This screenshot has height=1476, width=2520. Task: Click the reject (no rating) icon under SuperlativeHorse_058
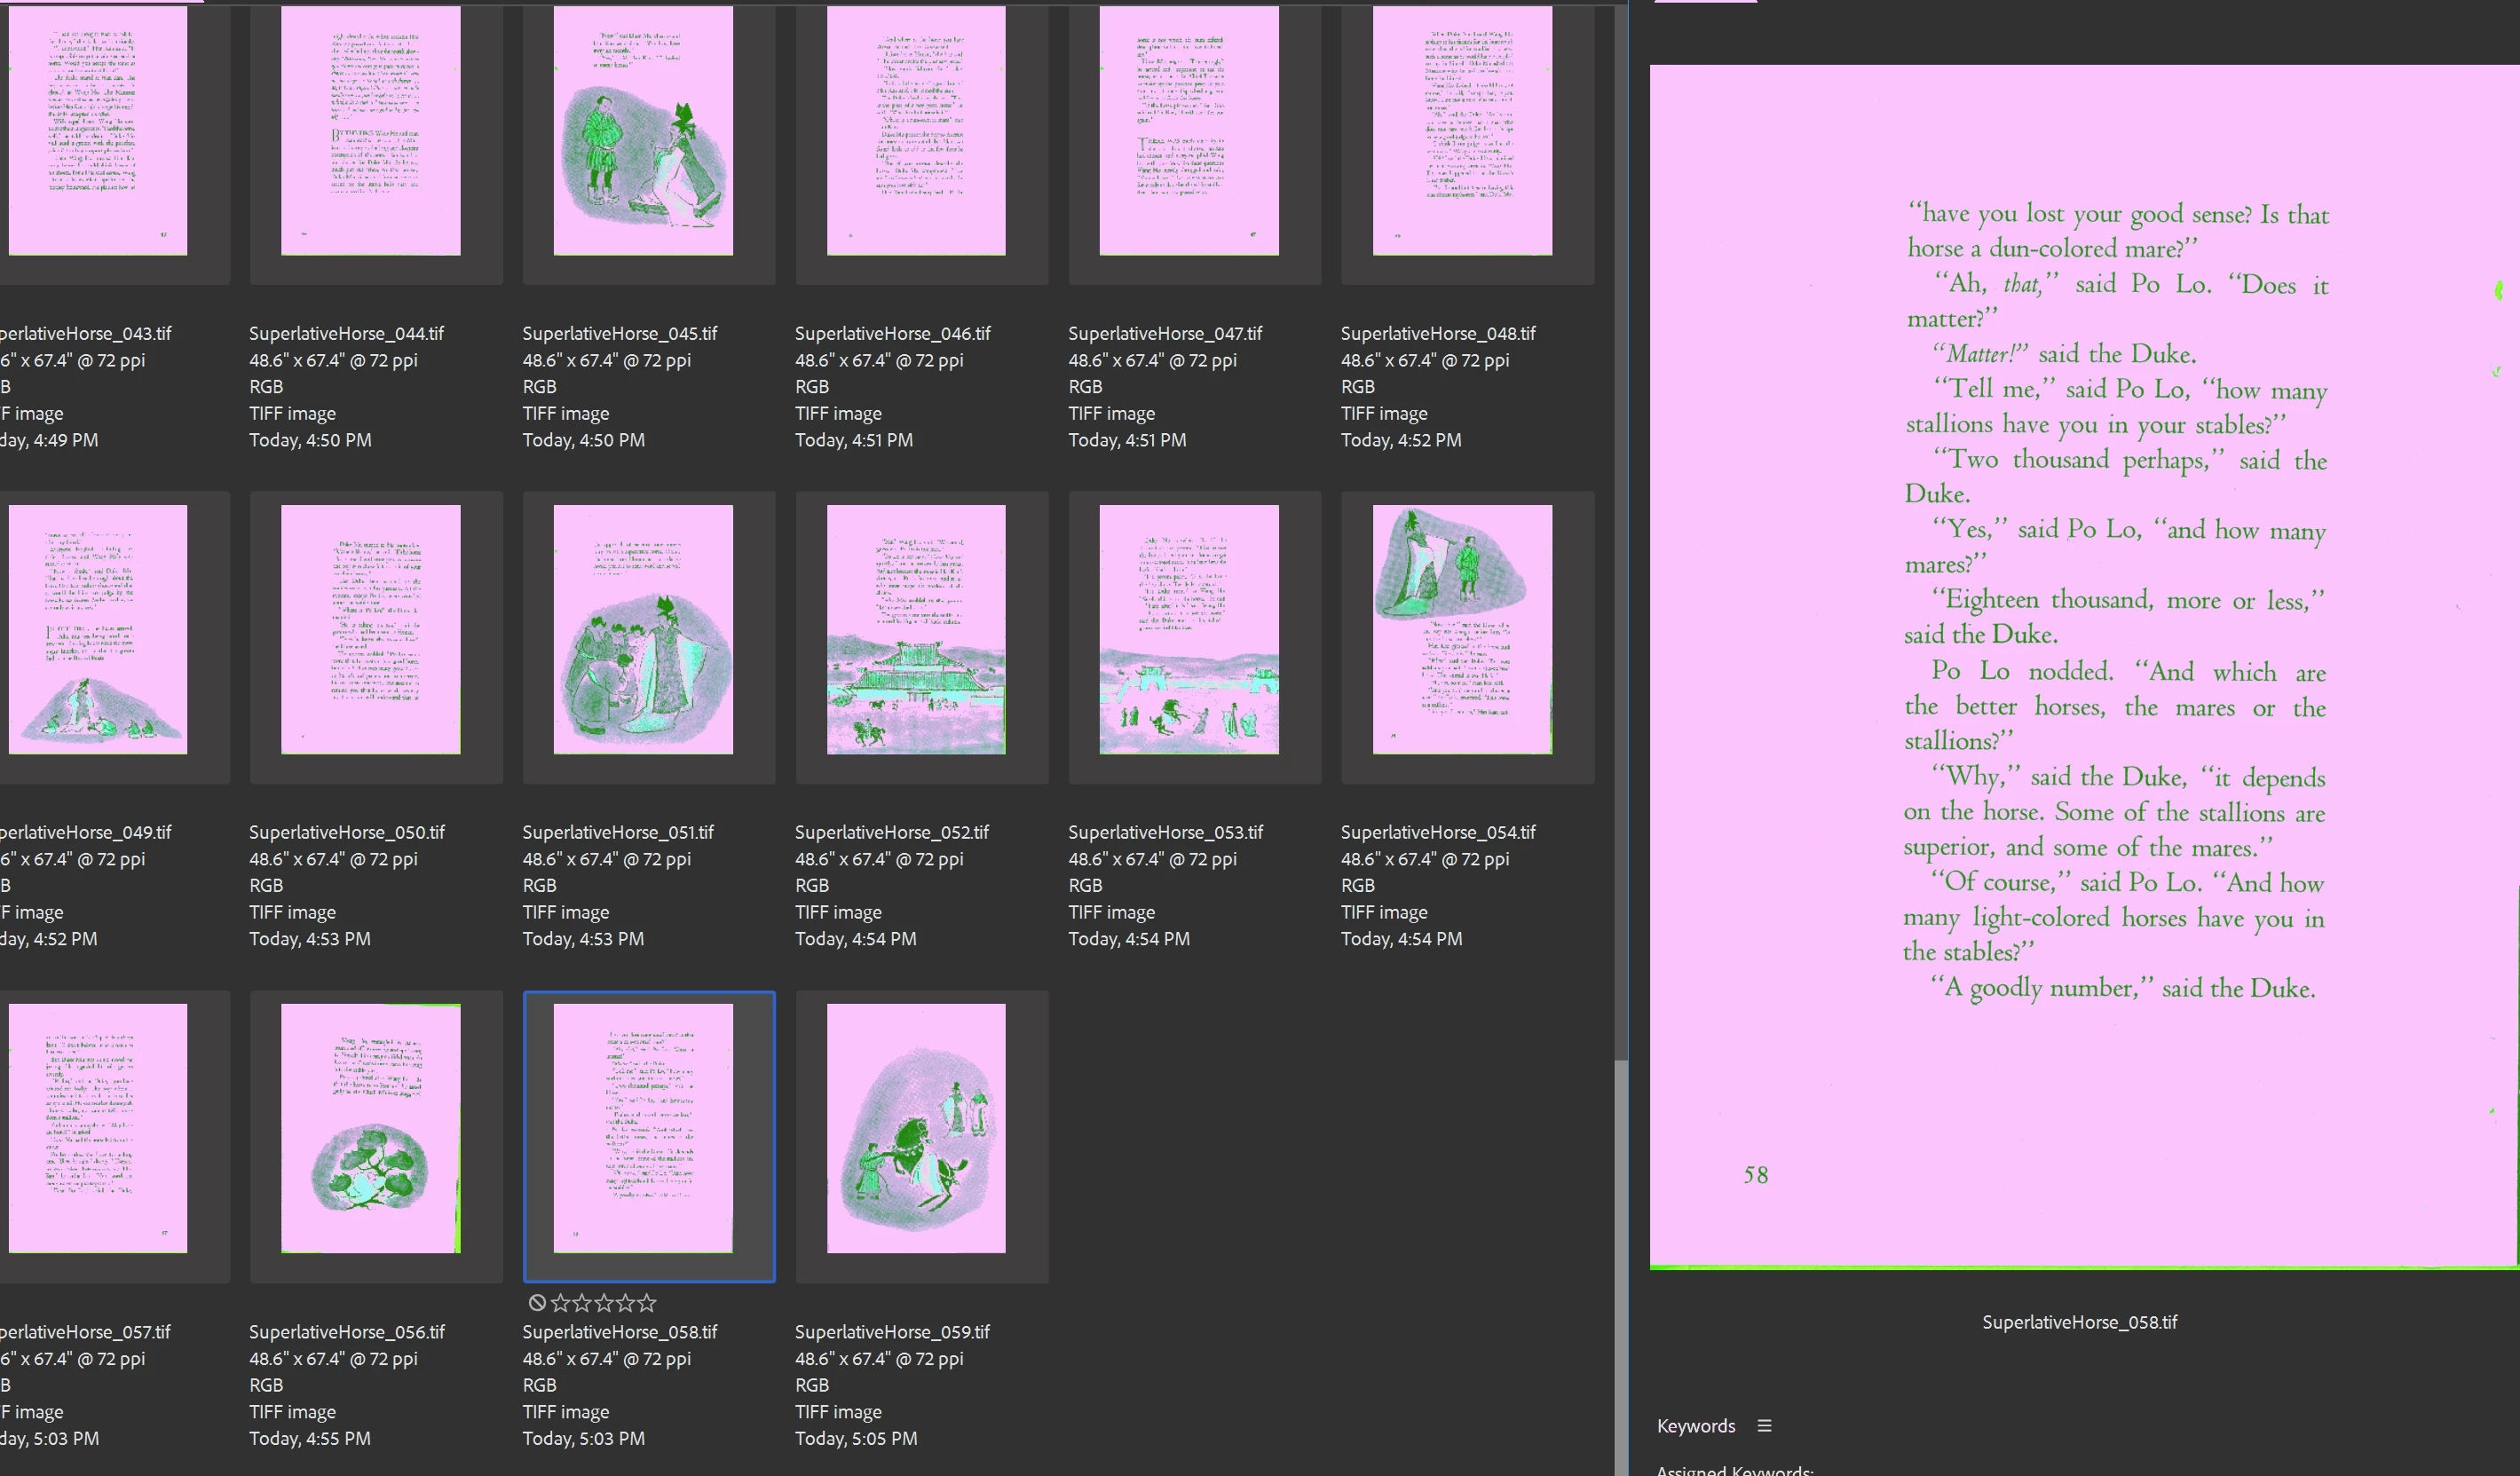pos(537,1302)
